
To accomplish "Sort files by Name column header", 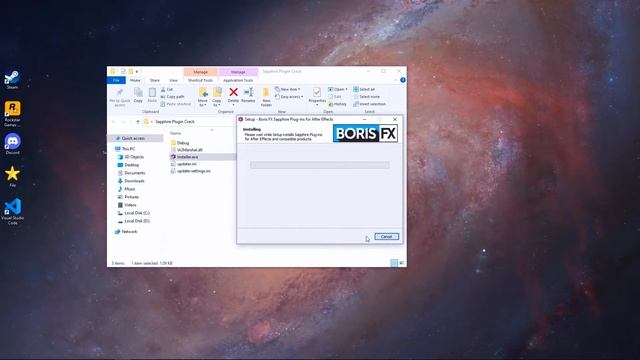I will [x=176, y=133].
